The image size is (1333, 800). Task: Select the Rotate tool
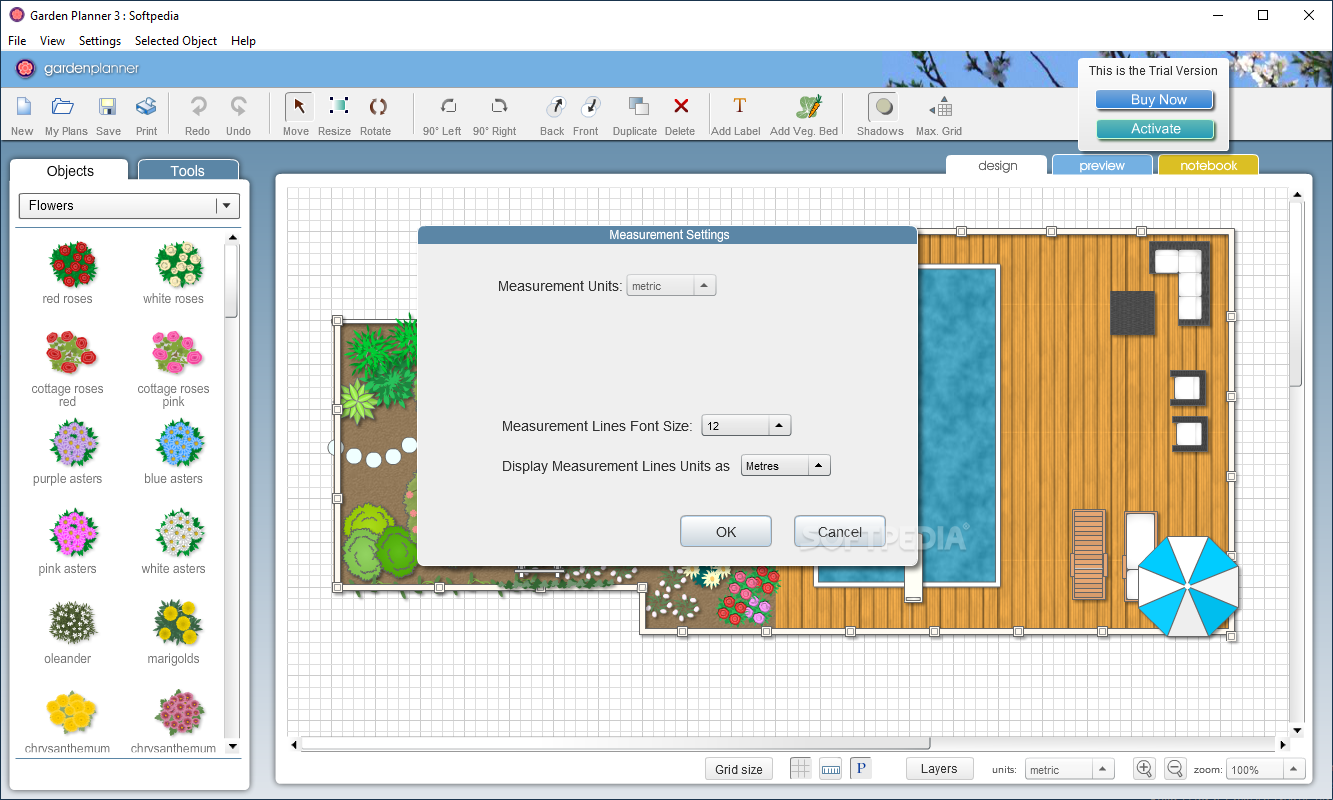tap(378, 107)
